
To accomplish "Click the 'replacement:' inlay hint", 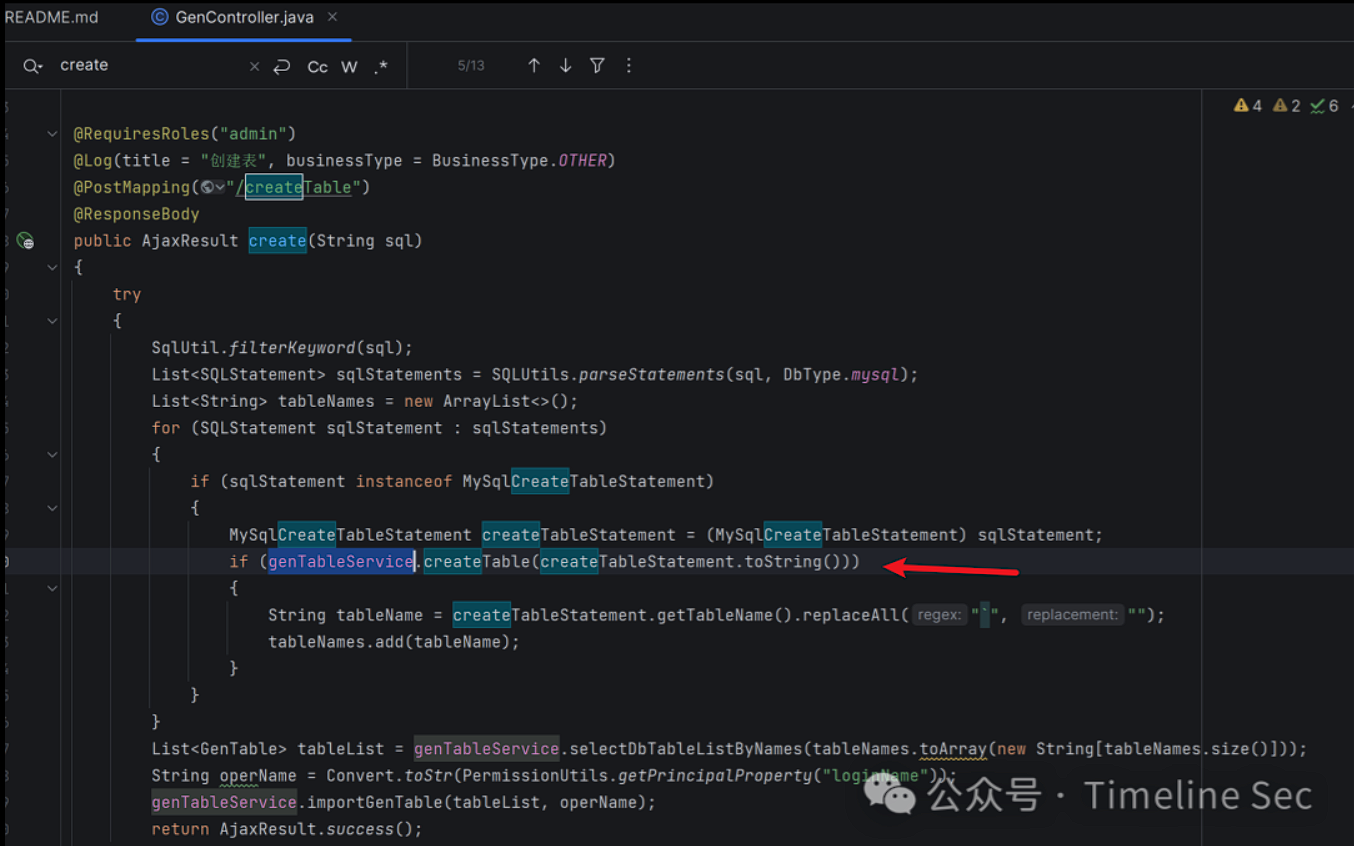I will [x=1072, y=615].
